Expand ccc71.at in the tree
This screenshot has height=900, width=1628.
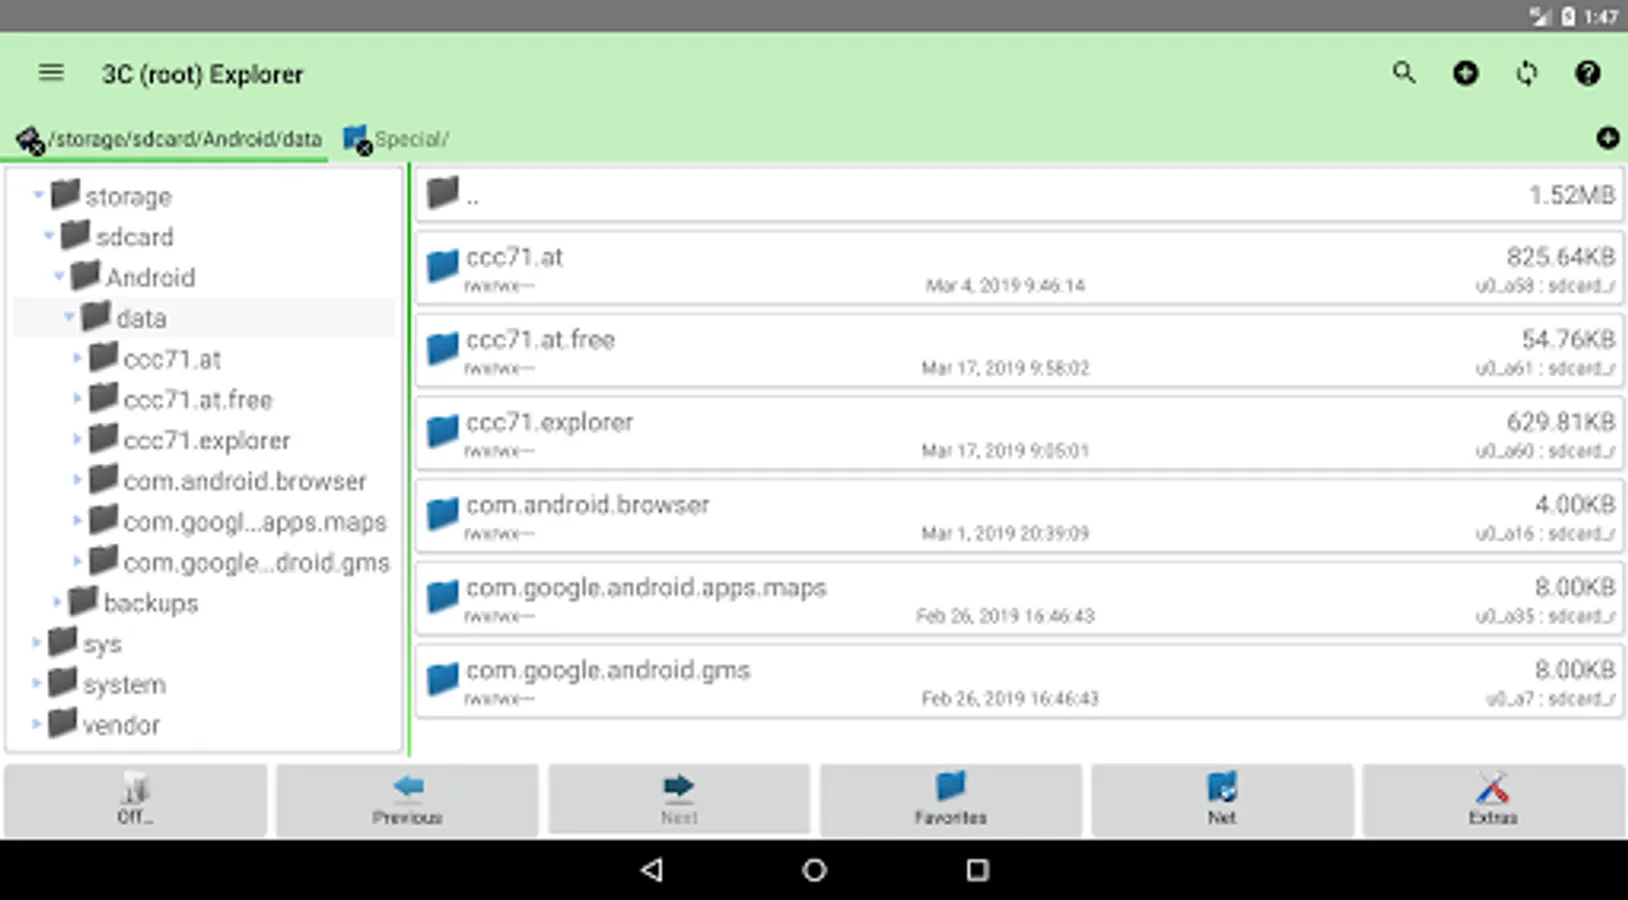tap(77, 358)
